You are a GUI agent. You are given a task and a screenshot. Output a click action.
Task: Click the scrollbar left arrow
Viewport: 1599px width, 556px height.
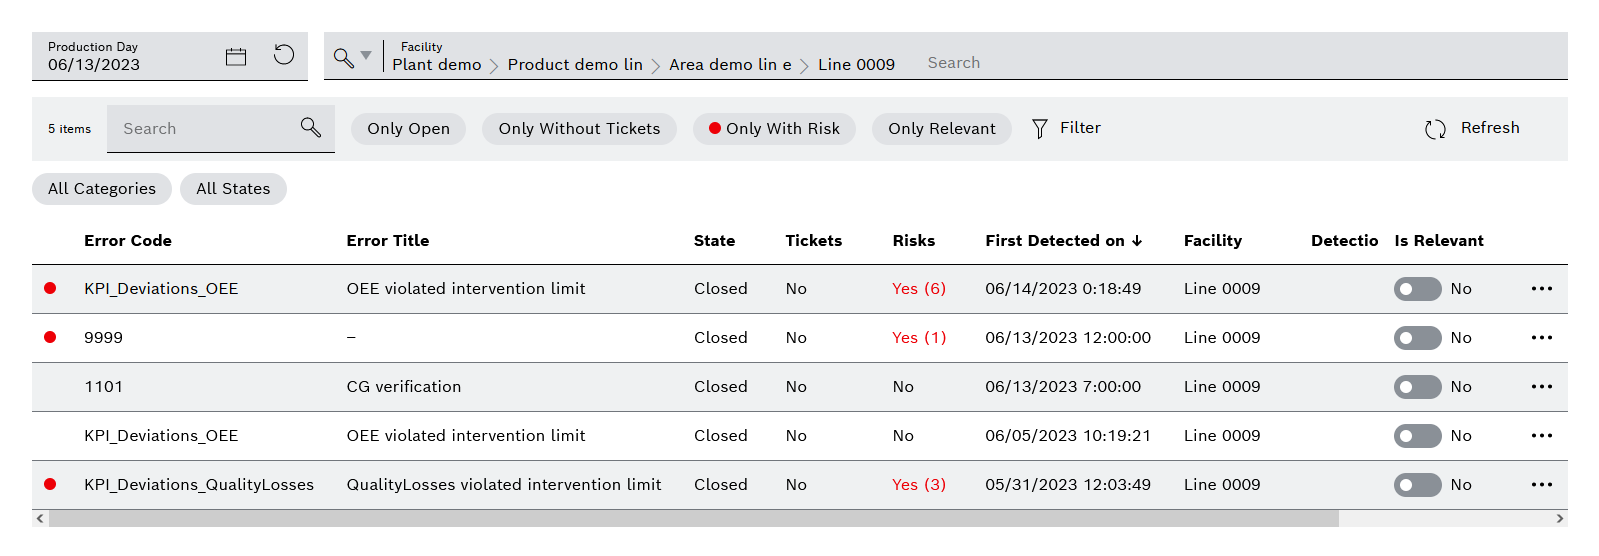tap(40, 518)
